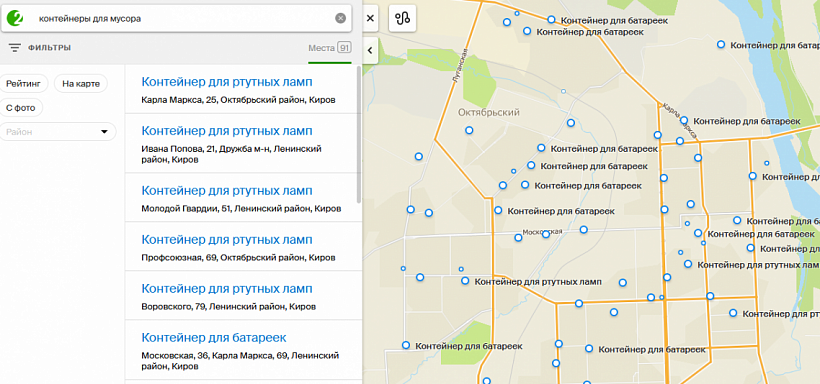
Task: Open the filters icon
Action: click(x=15, y=48)
